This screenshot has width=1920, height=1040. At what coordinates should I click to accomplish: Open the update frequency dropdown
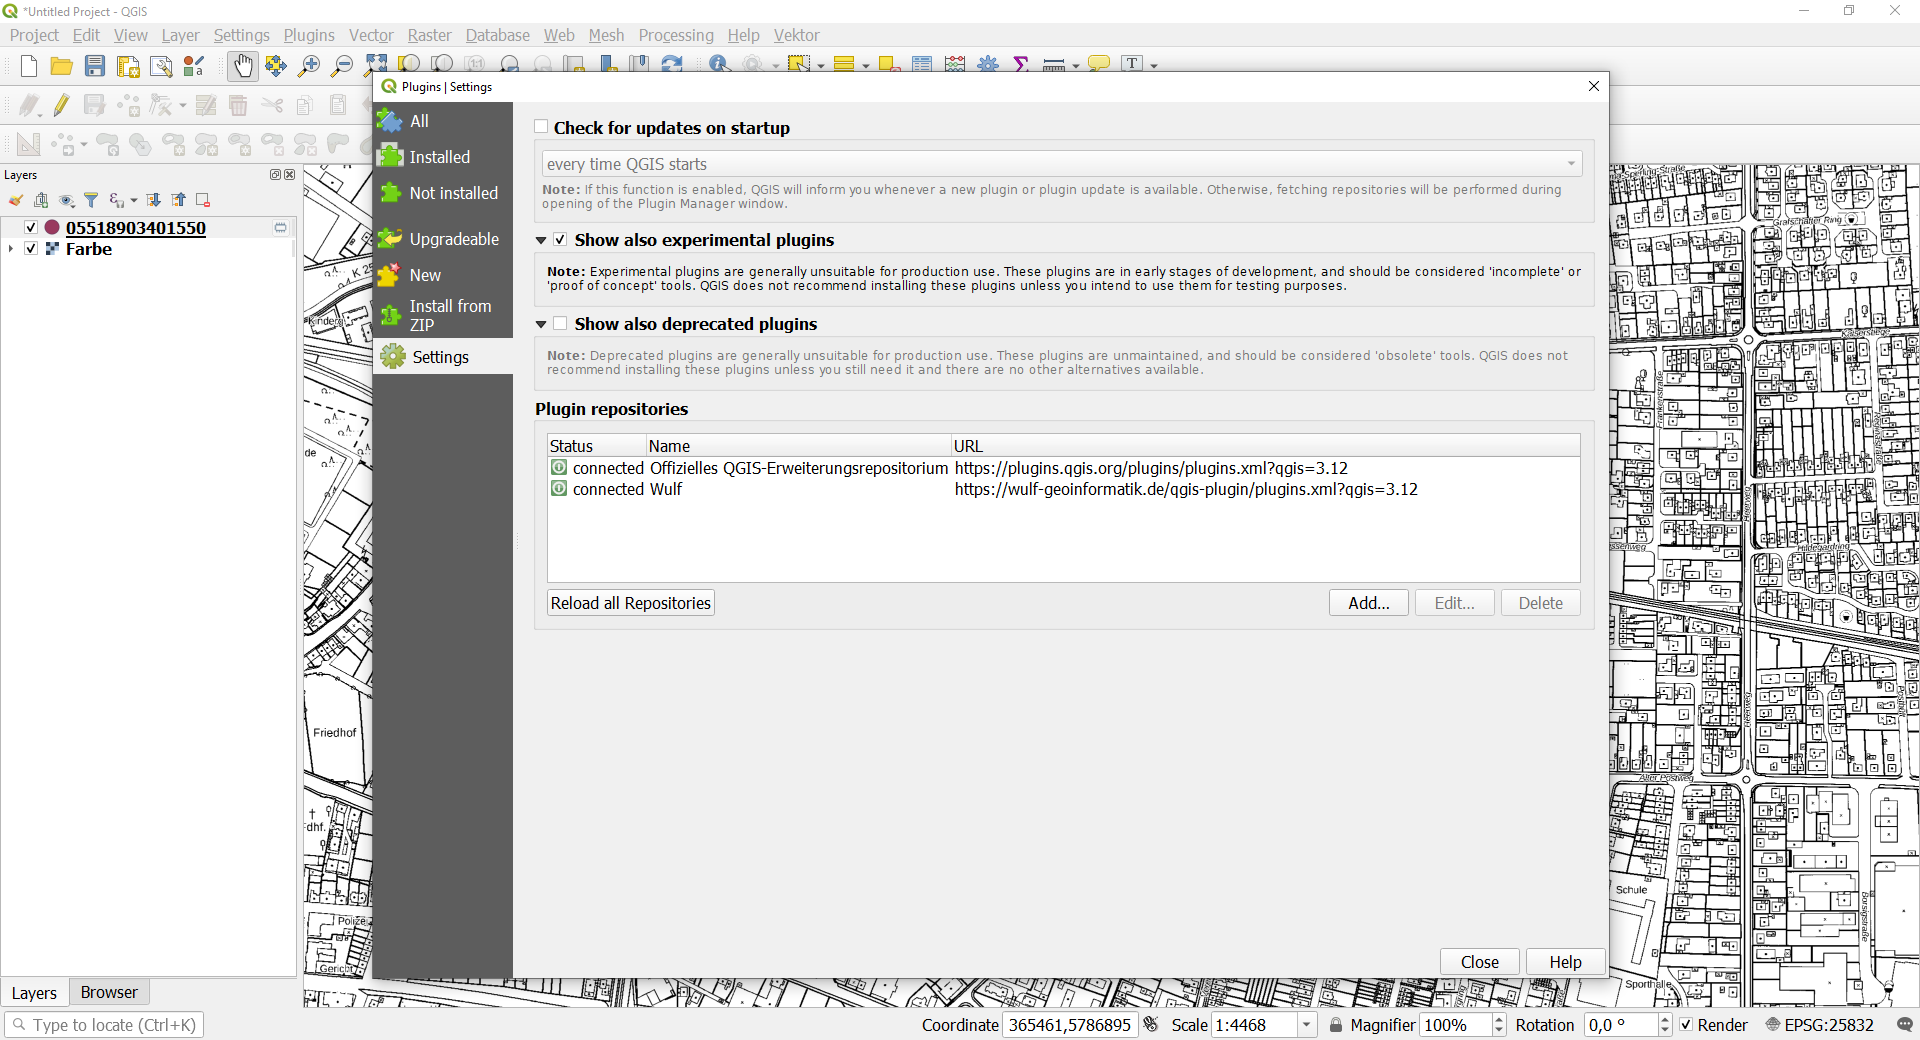click(1571, 163)
